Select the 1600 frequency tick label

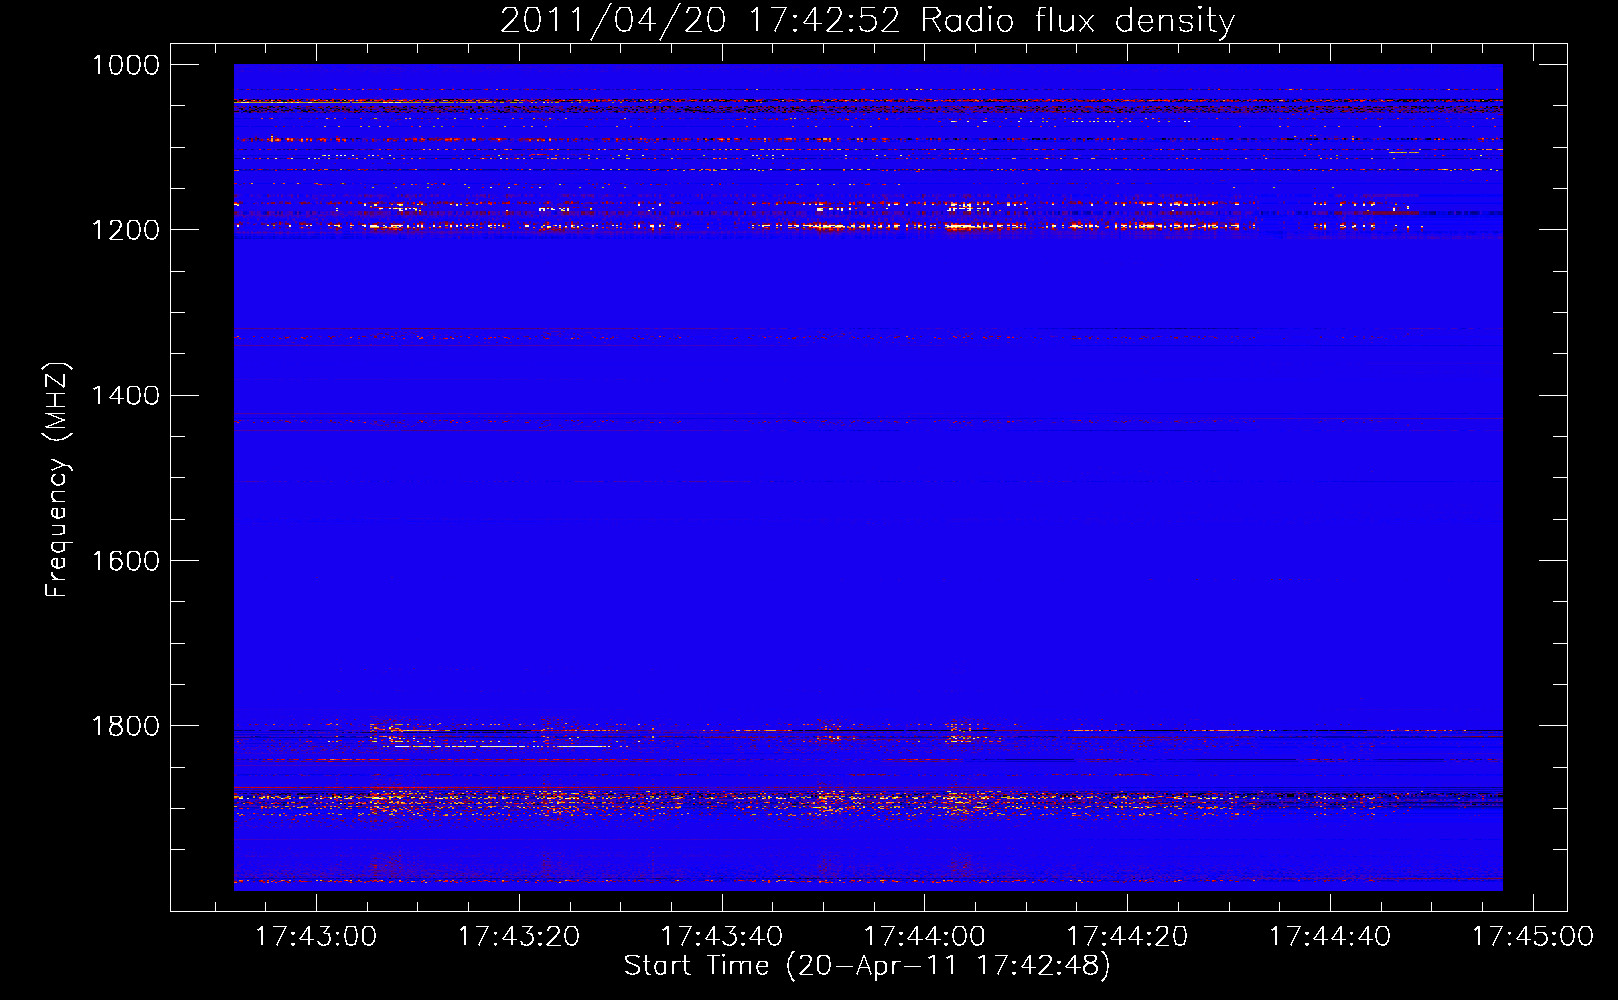tap(125, 561)
